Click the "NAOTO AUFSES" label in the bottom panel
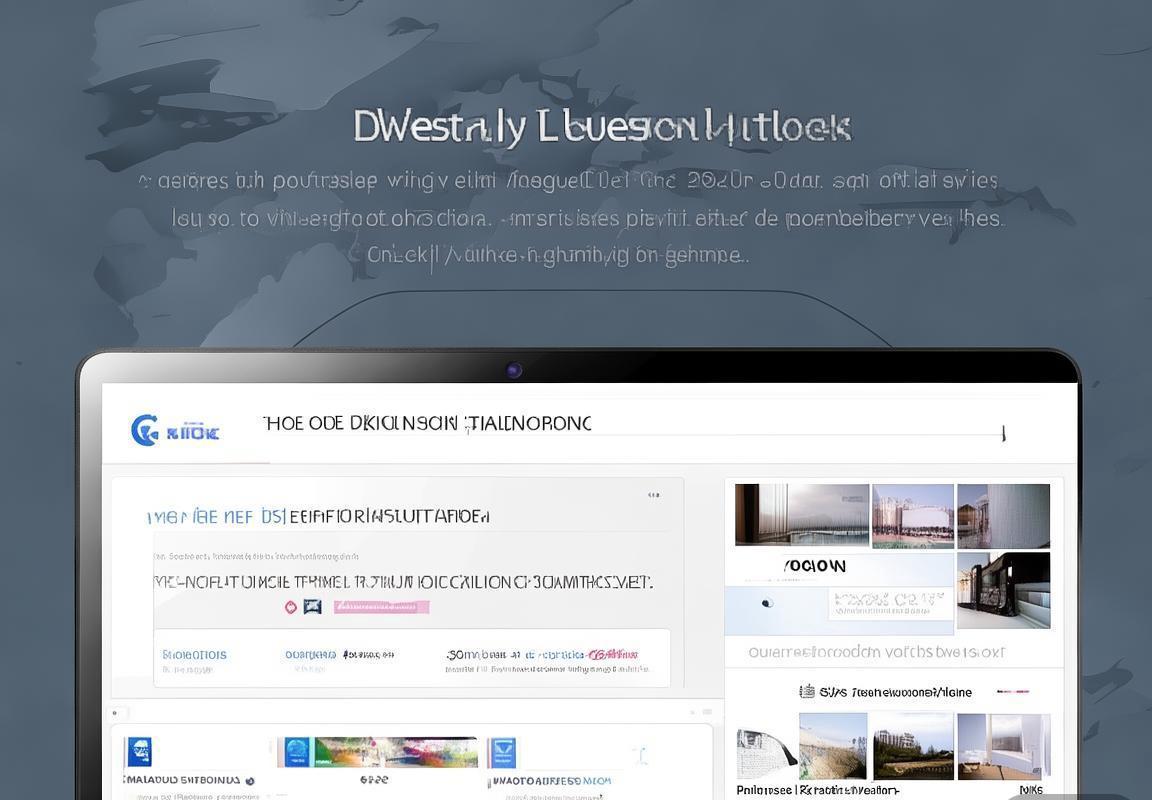The image size is (1152, 800). pos(551,780)
